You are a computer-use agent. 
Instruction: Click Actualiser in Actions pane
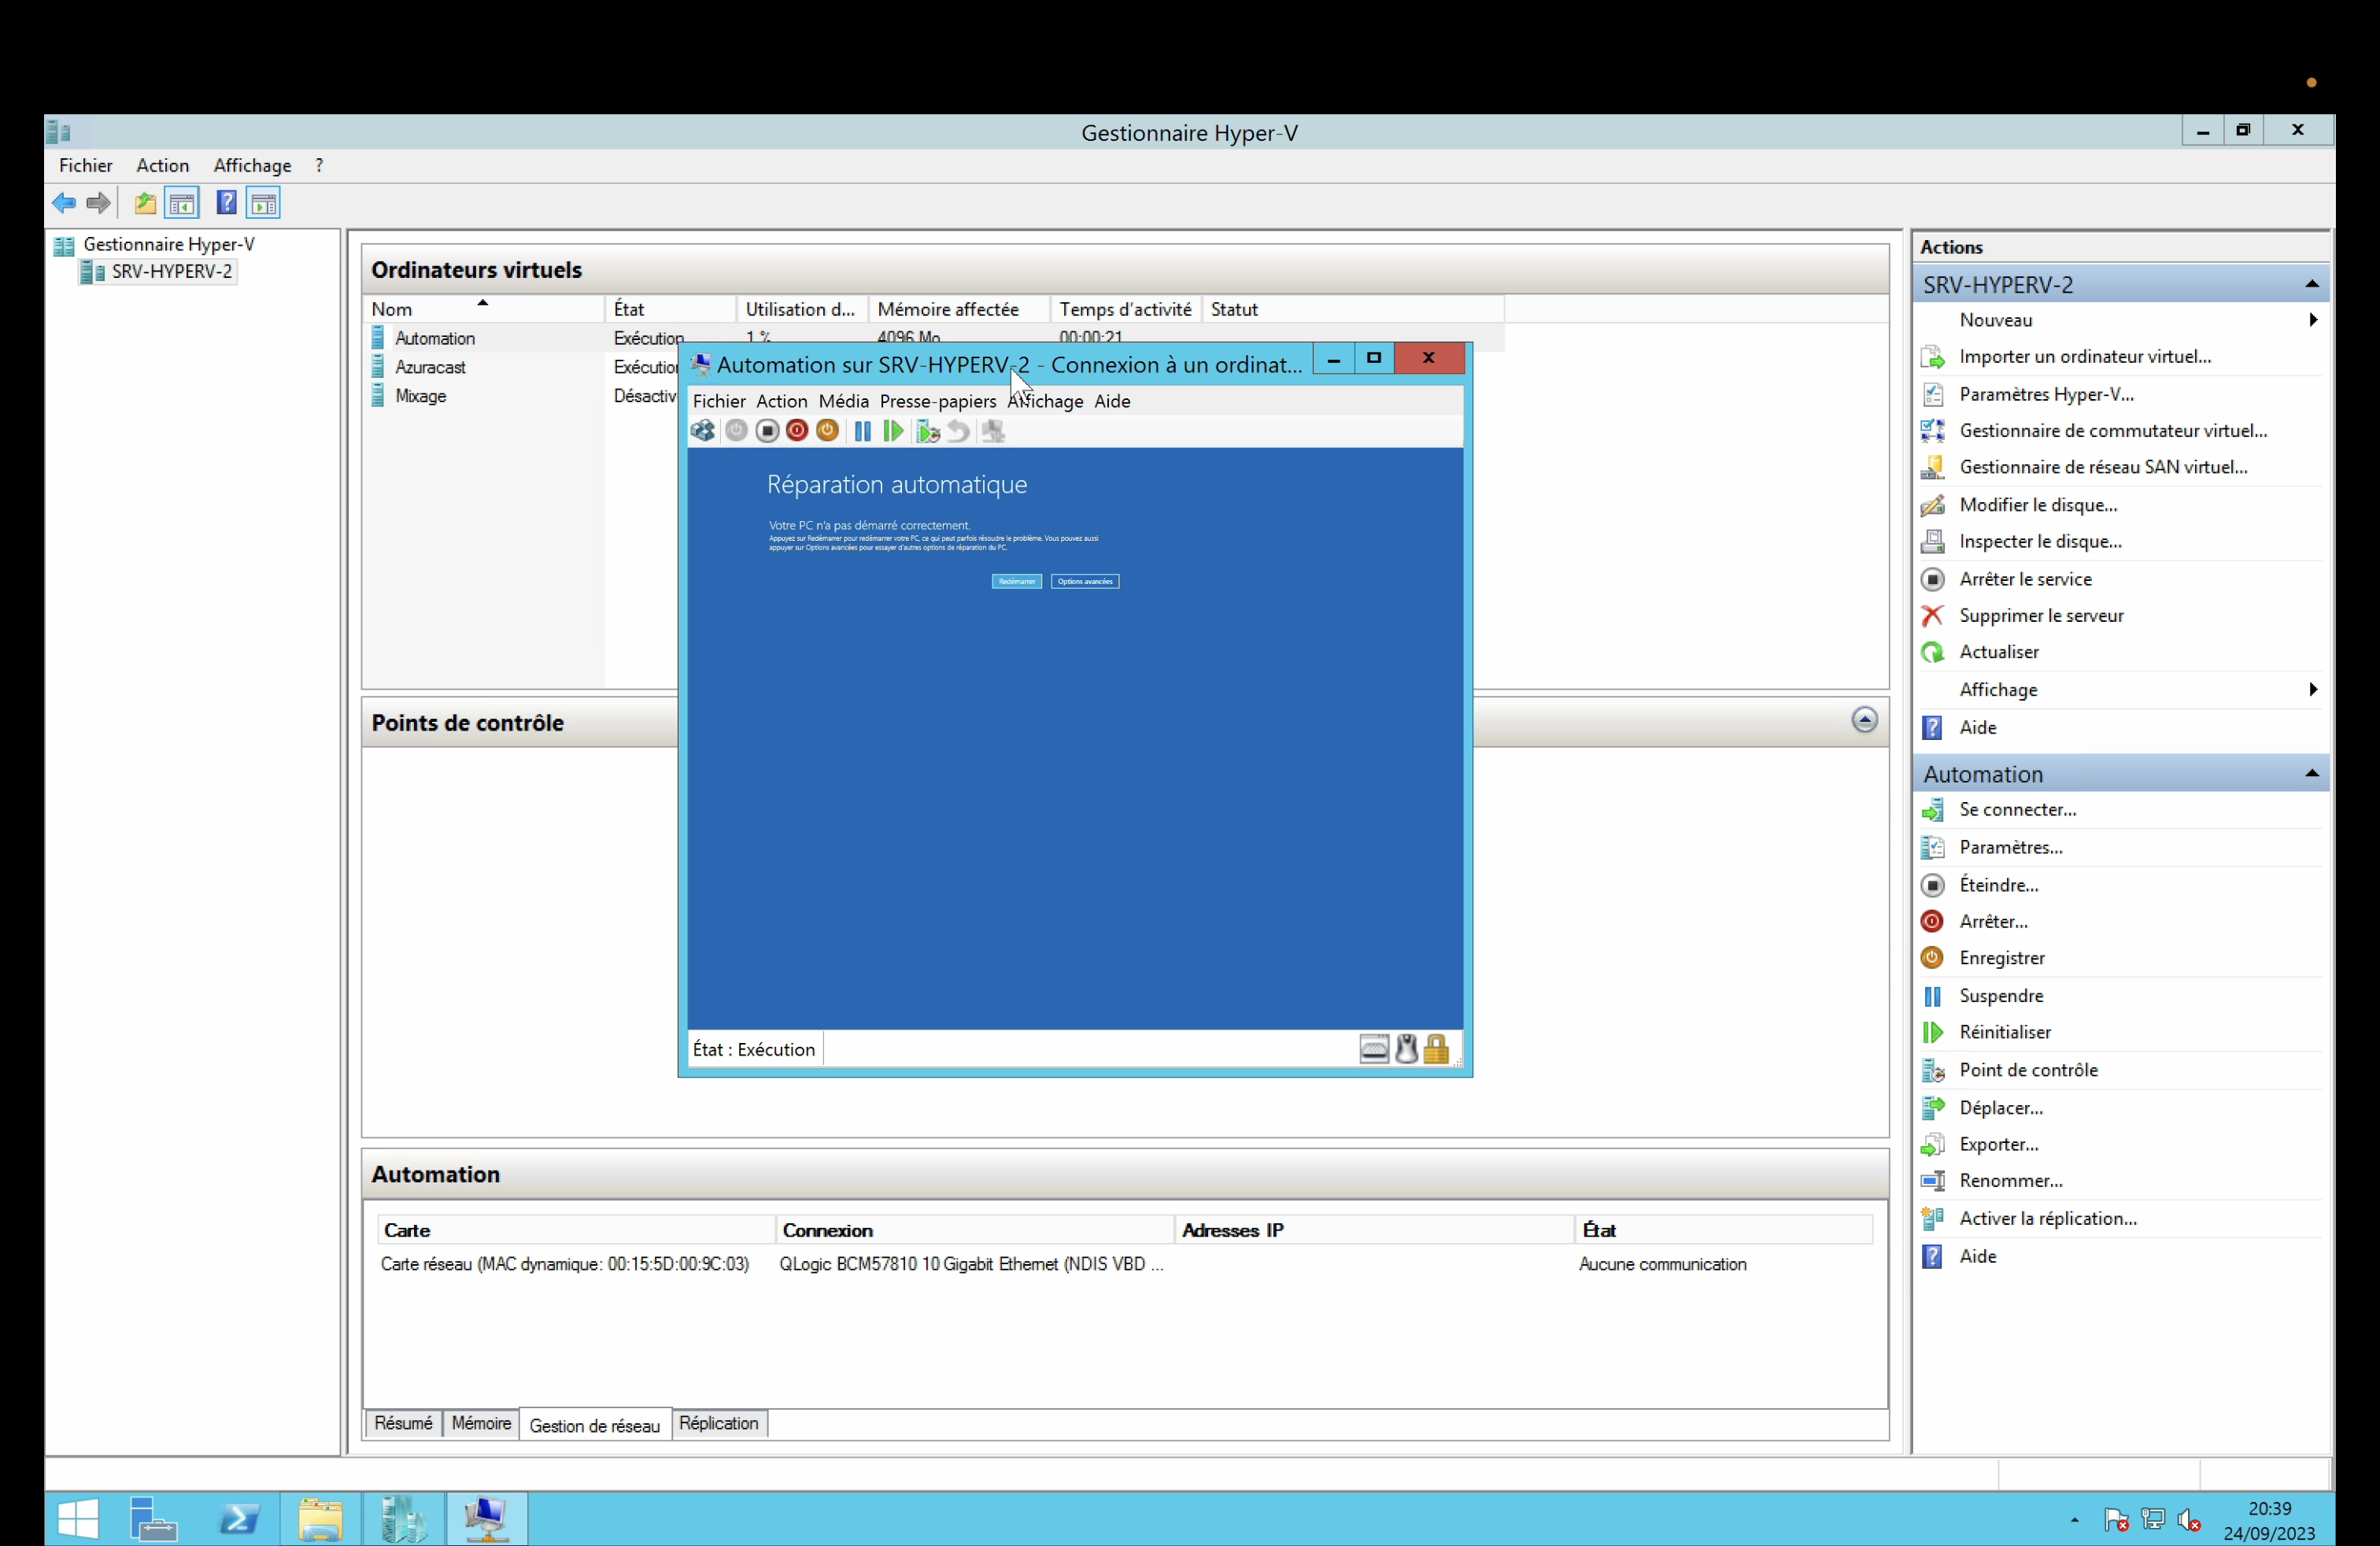1998,652
